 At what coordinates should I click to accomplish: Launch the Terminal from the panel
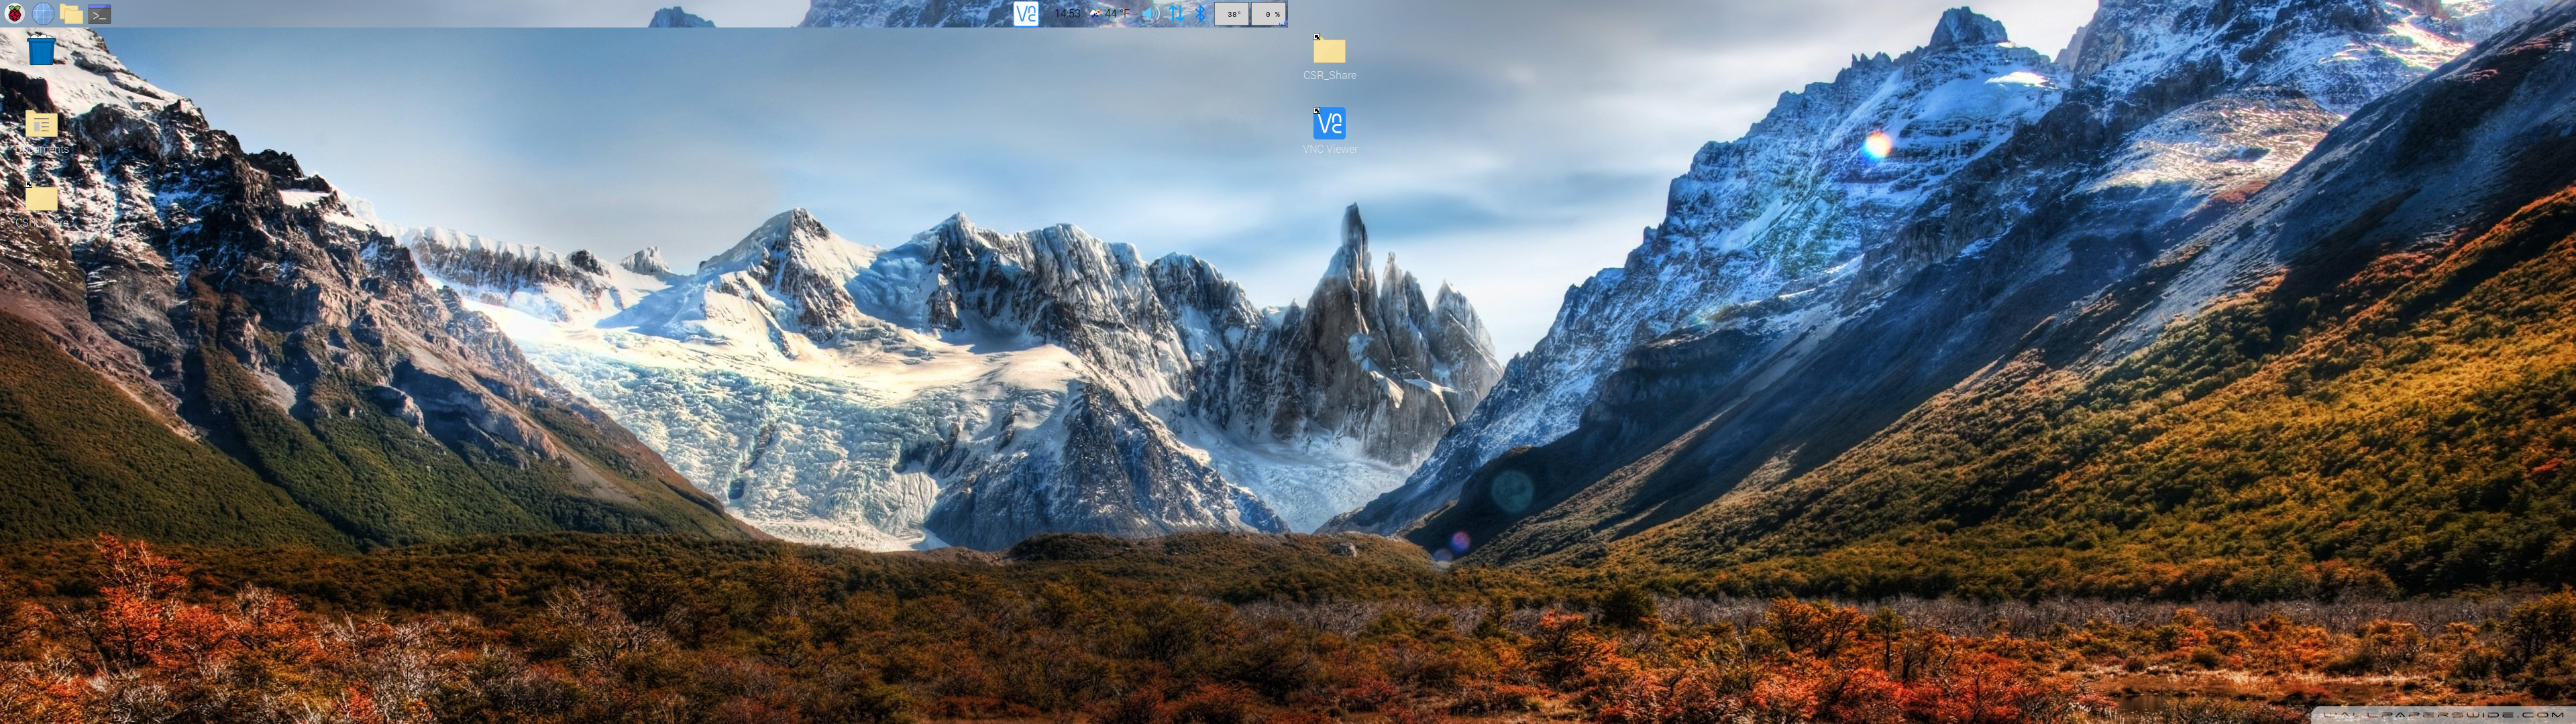(x=99, y=14)
